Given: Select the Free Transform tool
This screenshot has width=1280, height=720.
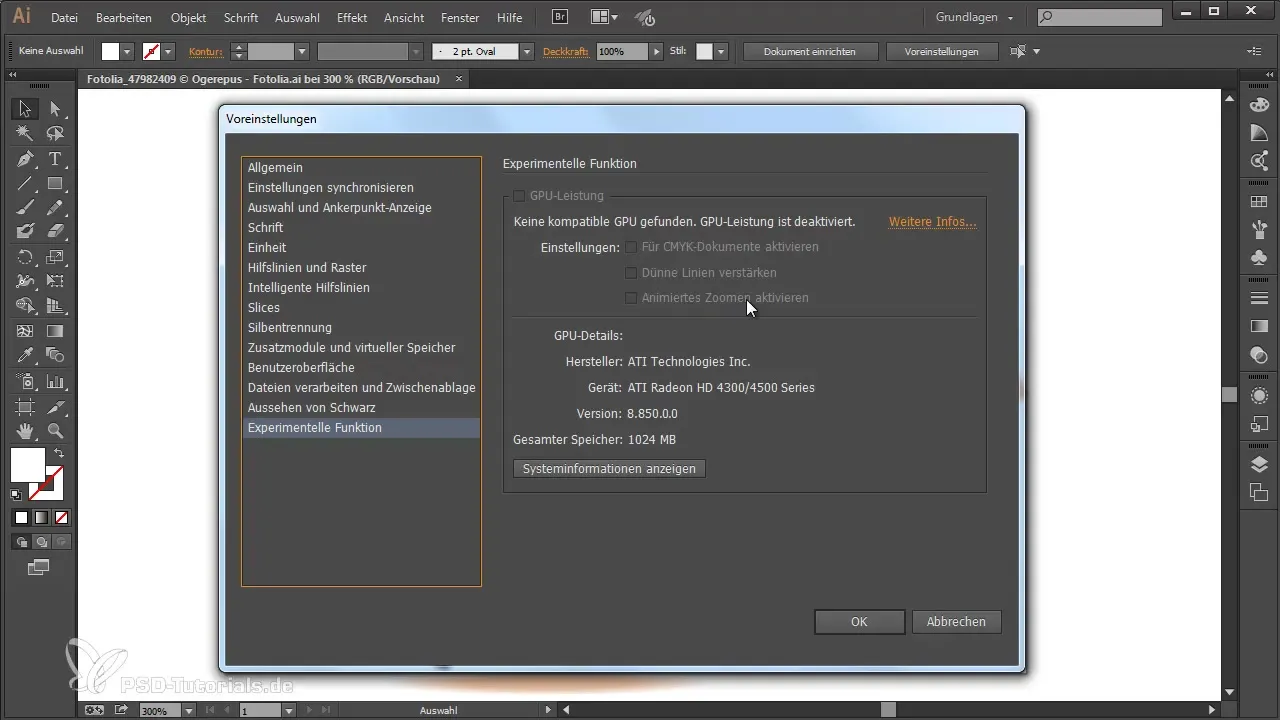Looking at the screenshot, I should coord(55,282).
